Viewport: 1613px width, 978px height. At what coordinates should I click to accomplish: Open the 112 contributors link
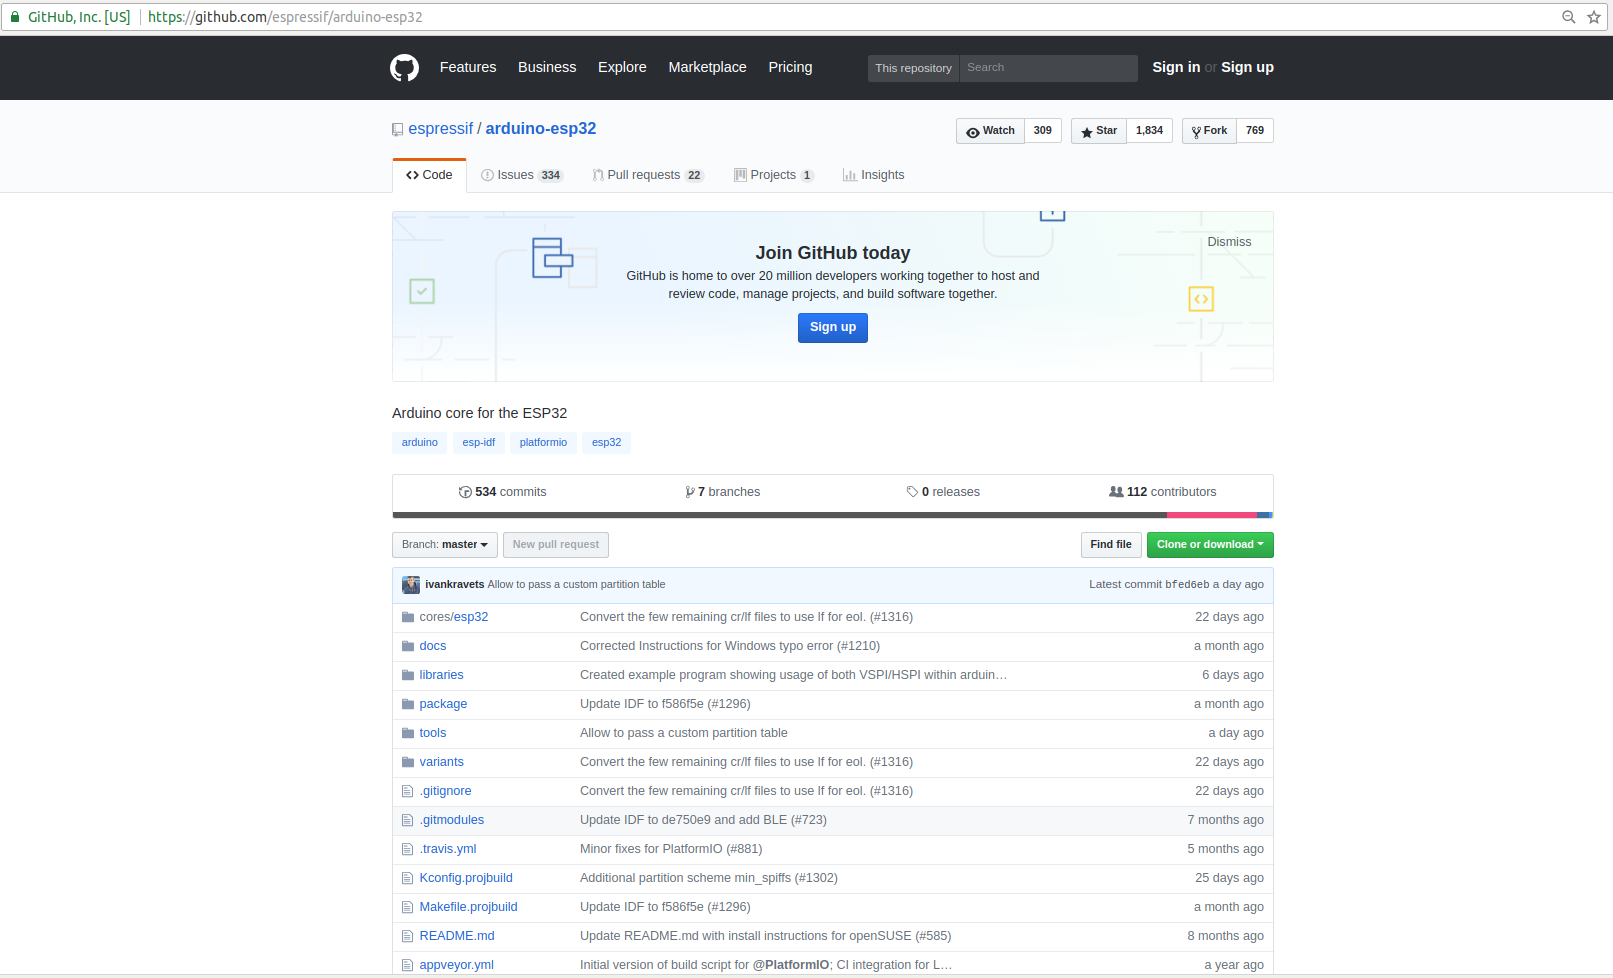click(1163, 492)
